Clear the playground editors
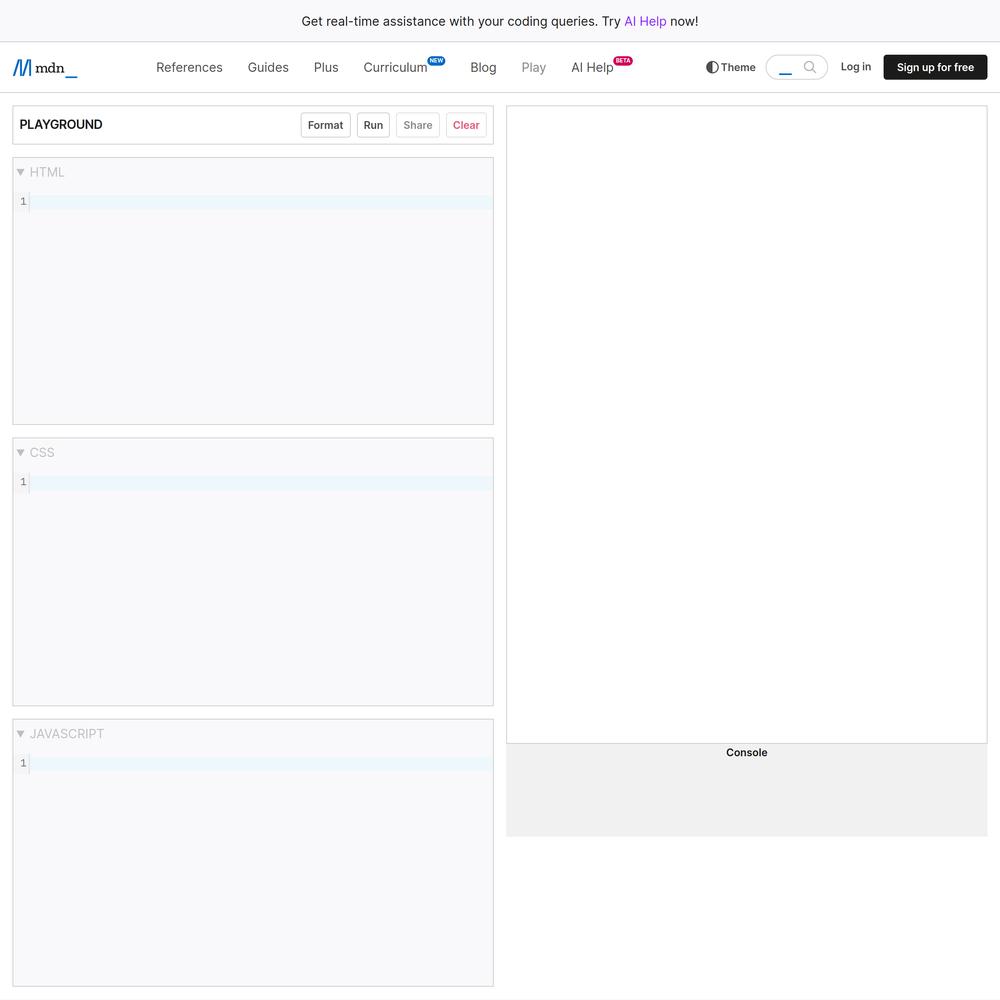Screen dimensions: 1000x1000 (x=466, y=125)
